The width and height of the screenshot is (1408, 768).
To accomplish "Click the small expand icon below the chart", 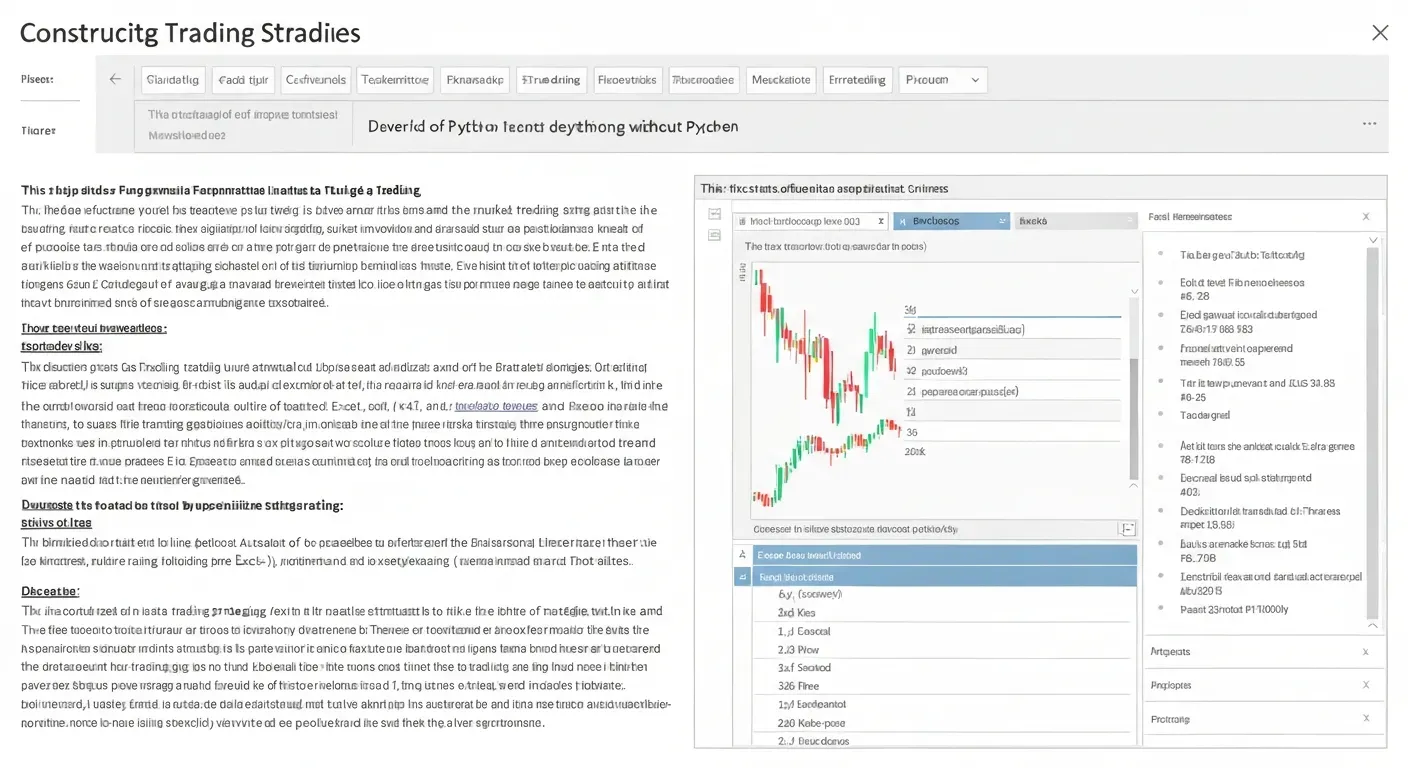I will (1128, 529).
